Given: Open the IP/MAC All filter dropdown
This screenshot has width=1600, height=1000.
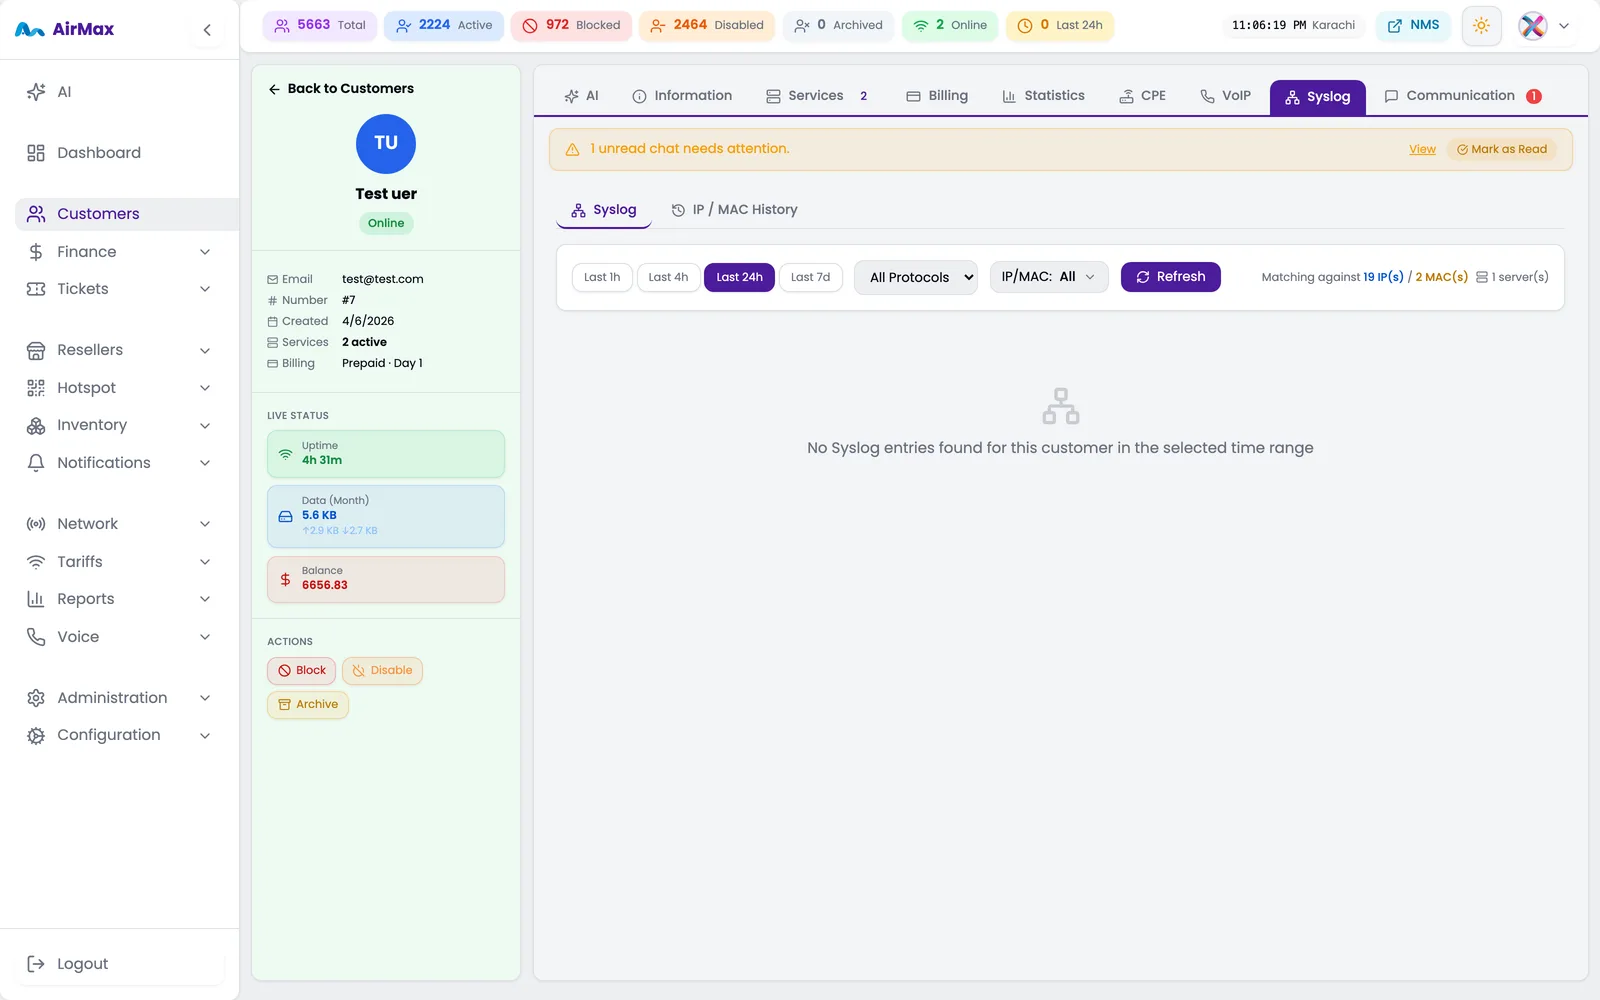Looking at the screenshot, I should click(x=1049, y=277).
